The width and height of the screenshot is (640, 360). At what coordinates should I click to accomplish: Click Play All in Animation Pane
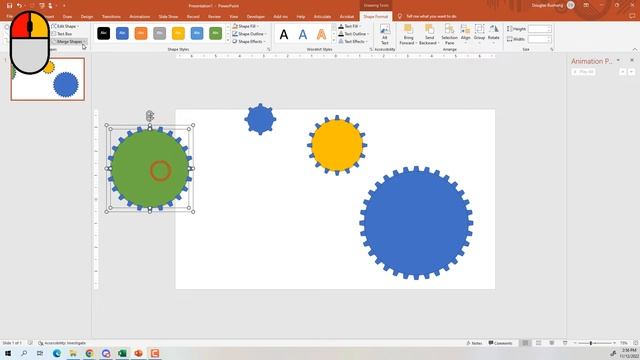(584, 72)
